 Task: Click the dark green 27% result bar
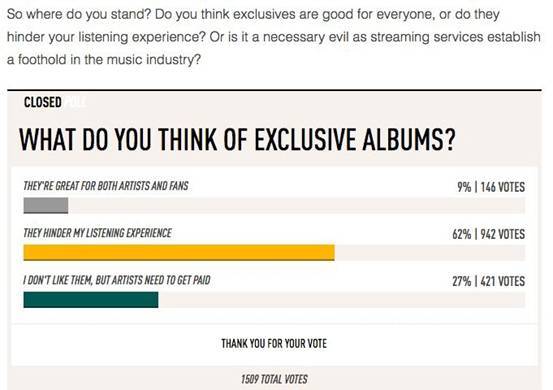91,300
